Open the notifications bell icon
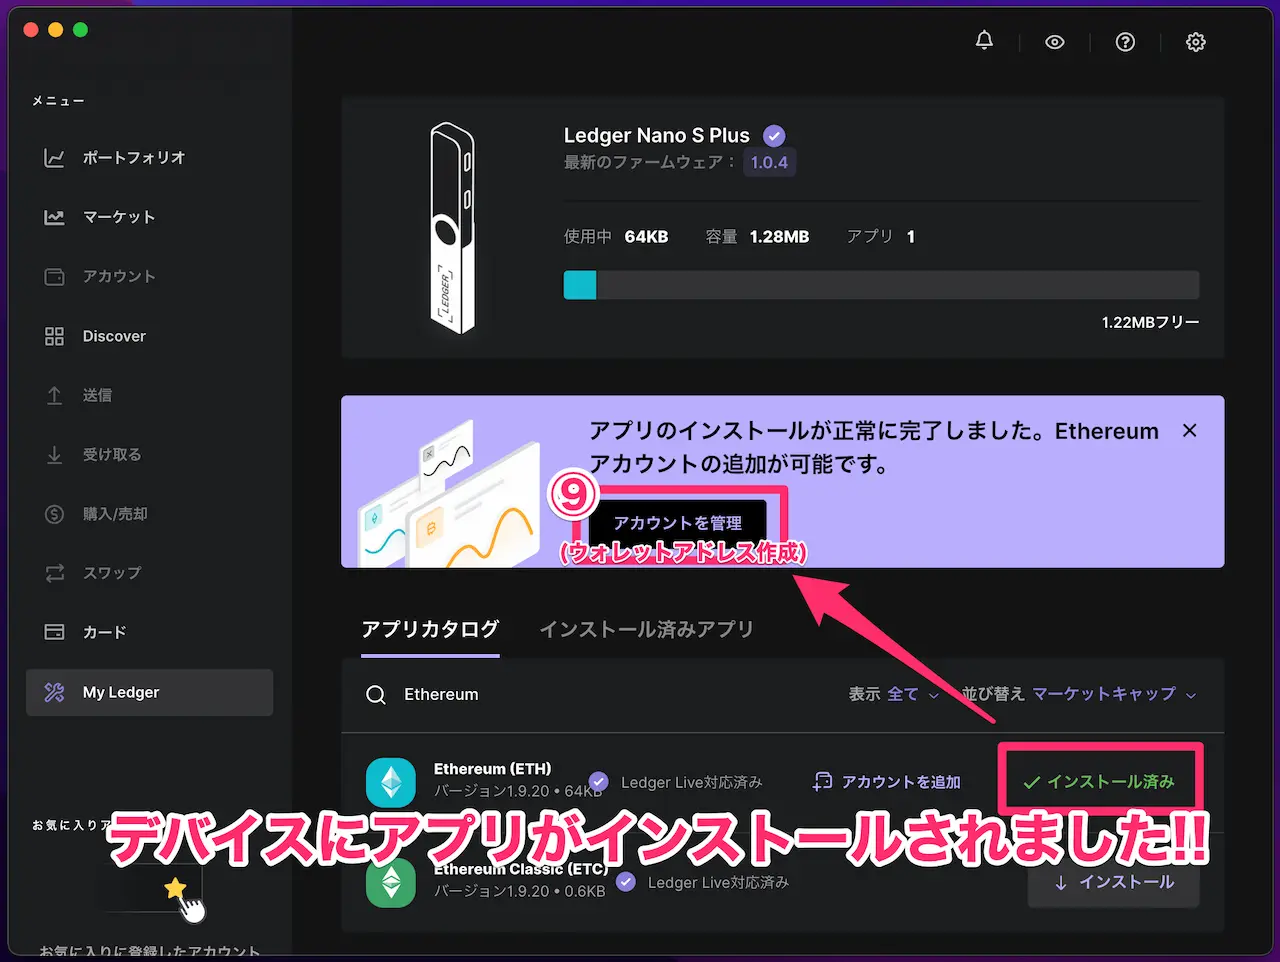Viewport: 1280px width, 962px height. coord(984,41)
